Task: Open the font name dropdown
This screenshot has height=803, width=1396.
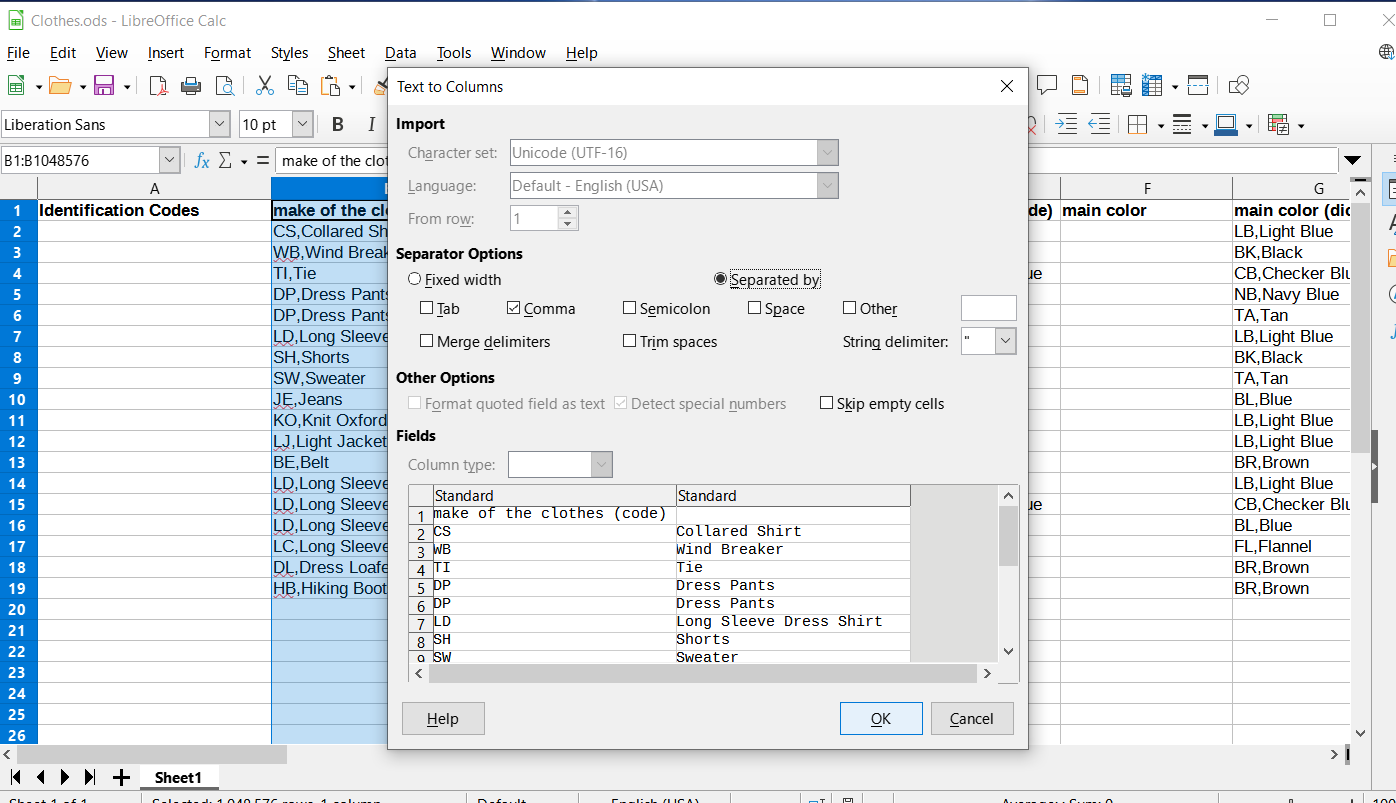Action: [220, 125]
